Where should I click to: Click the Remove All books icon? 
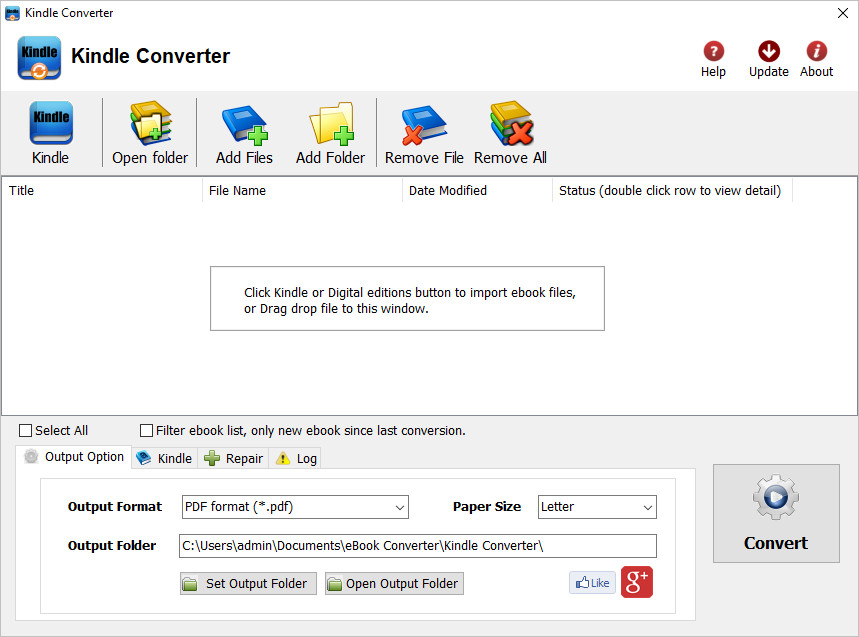(x=512, y=123)
